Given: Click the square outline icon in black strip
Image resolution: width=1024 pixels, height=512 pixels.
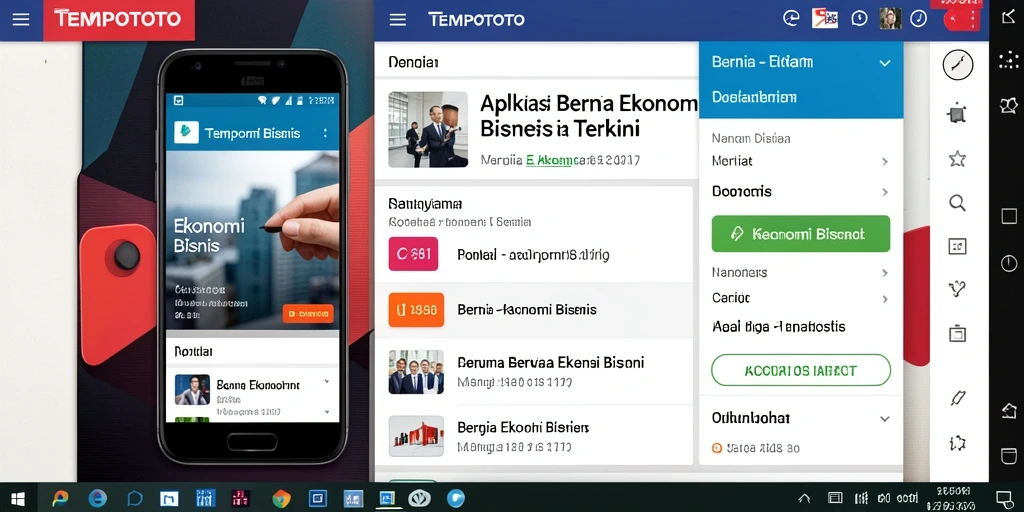Looking at the screenshot, I should (1009, 216).
